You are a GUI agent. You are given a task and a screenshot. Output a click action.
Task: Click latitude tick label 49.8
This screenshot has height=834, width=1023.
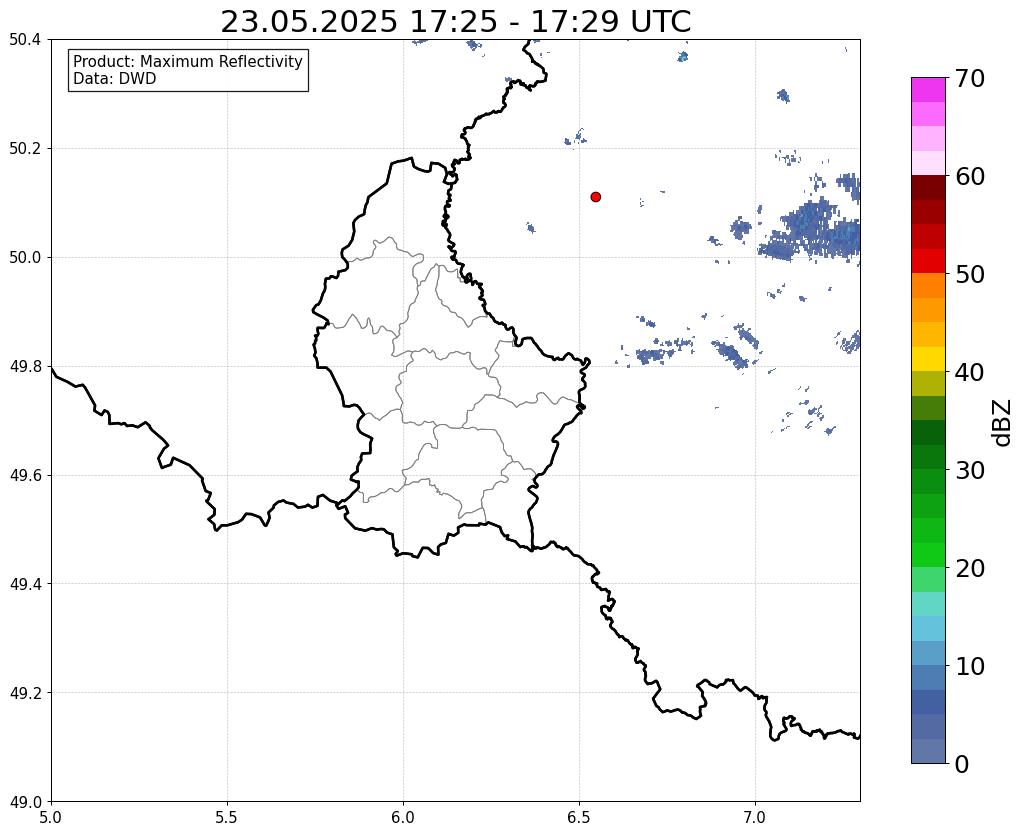(25, 367)
